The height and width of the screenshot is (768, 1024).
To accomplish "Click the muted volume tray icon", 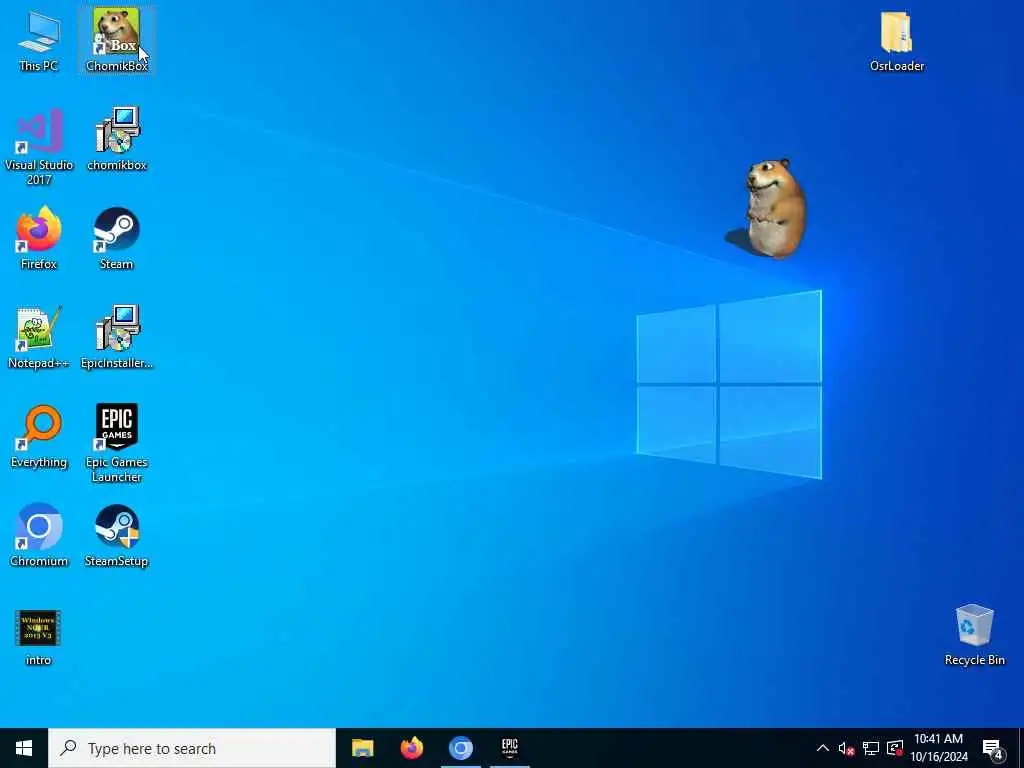I will pos(846,748).
